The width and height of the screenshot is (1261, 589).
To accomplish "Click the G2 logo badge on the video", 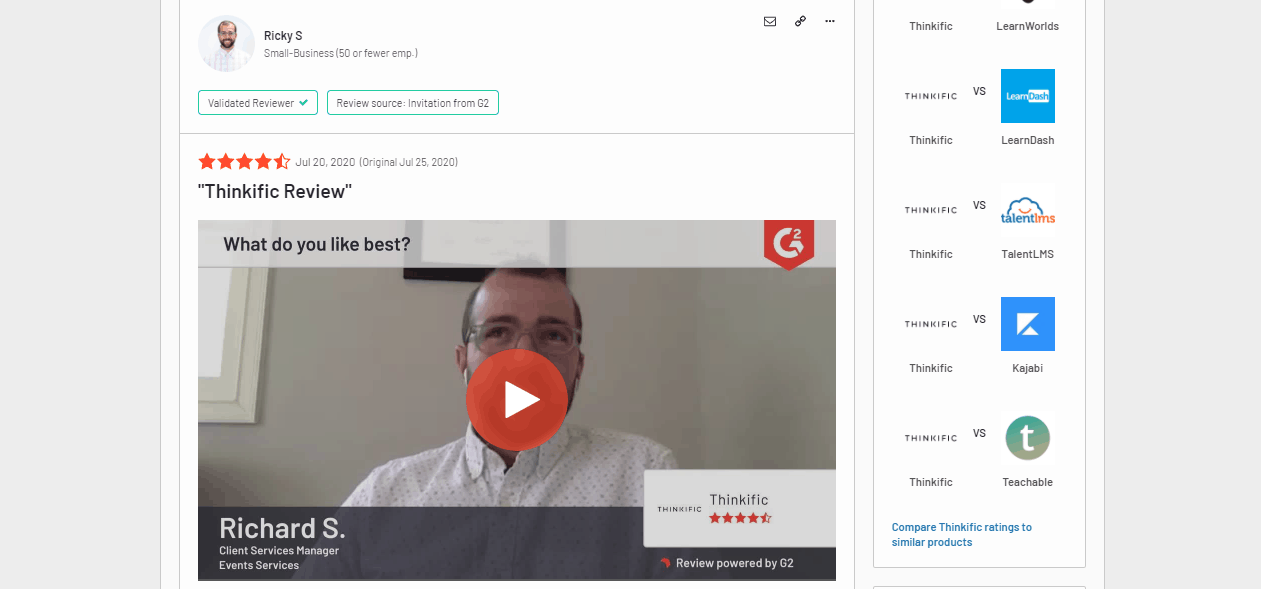I will point(789,245).
